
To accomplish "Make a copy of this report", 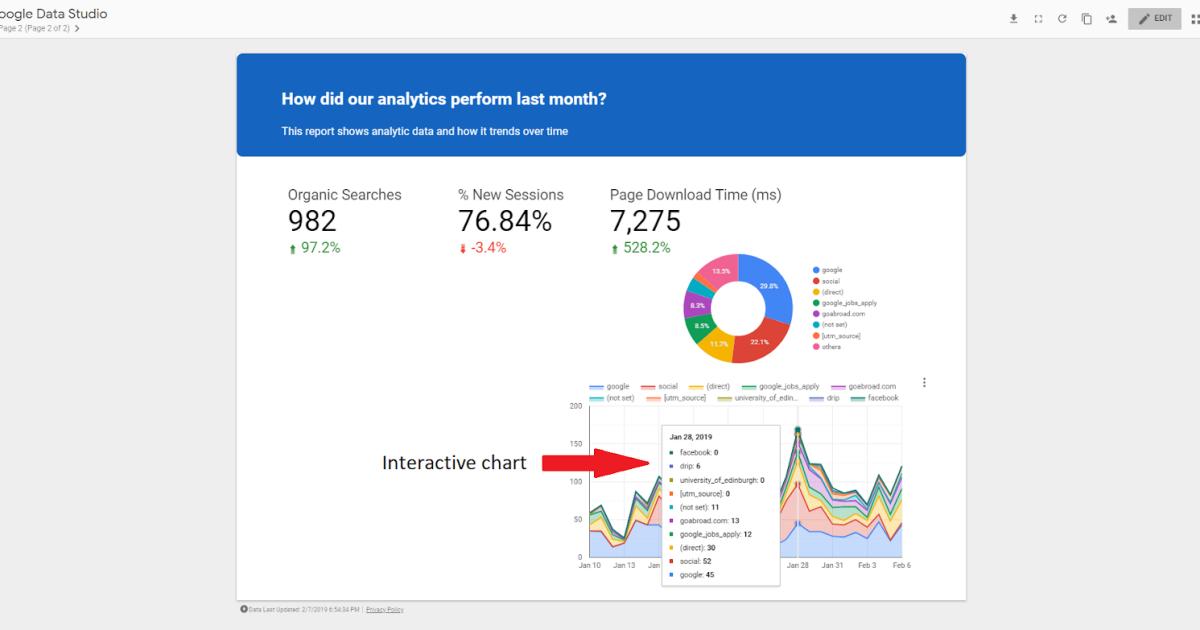I will pyautogui.click(x=1086, y=17).
